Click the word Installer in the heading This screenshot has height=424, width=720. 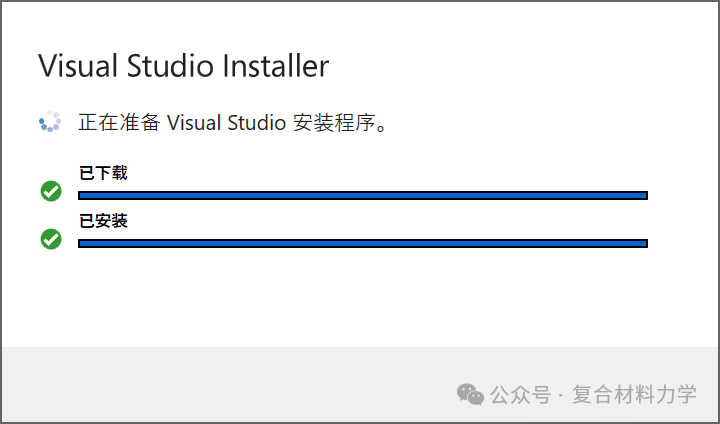276,66
